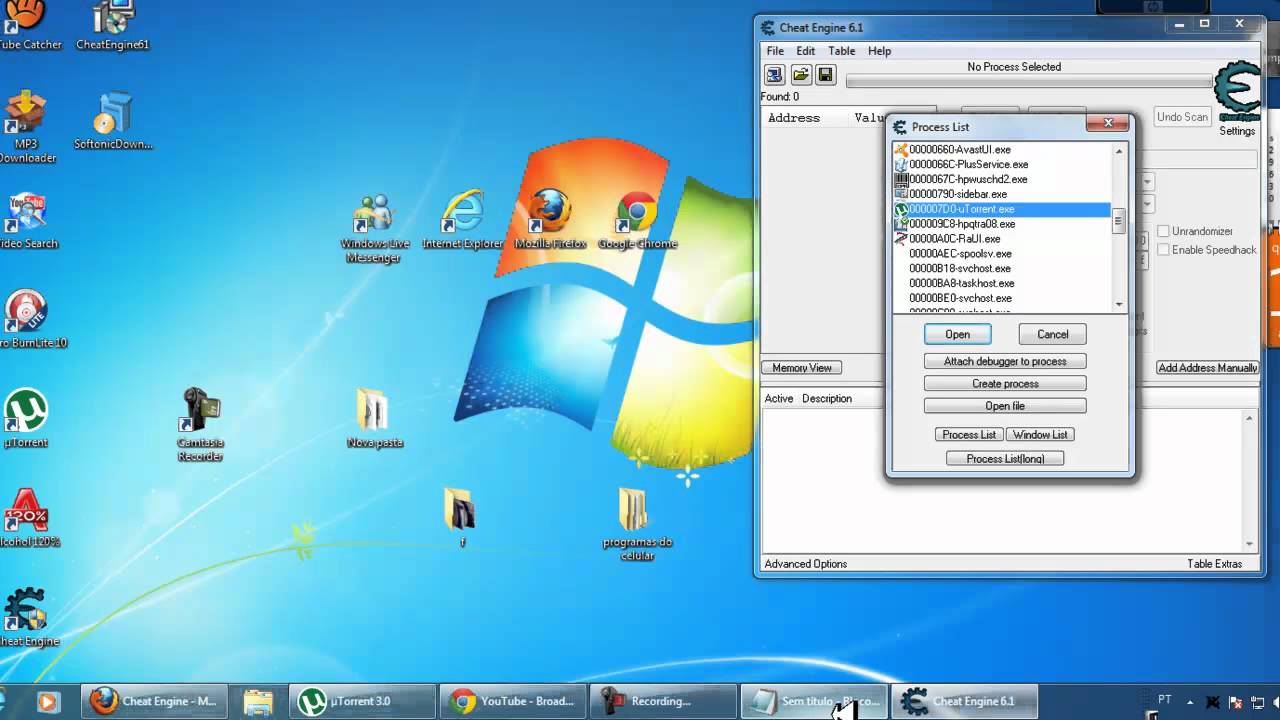Click process list scroll up arrow

[x=1119, y=150]
